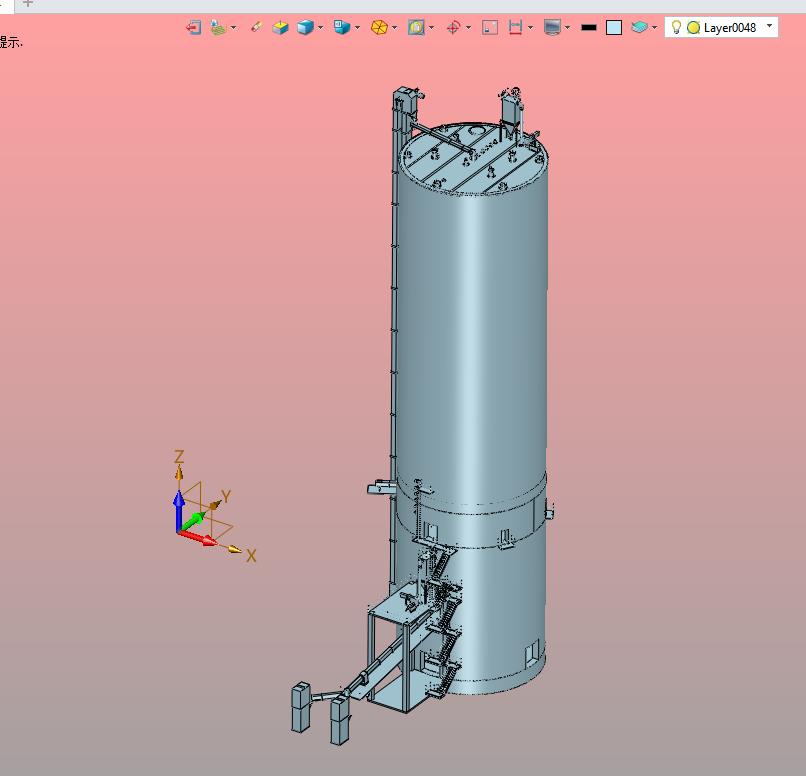Expand the inspect tool dropdown arrow
Screen dimensions: 806x776
tap(233, 27)
